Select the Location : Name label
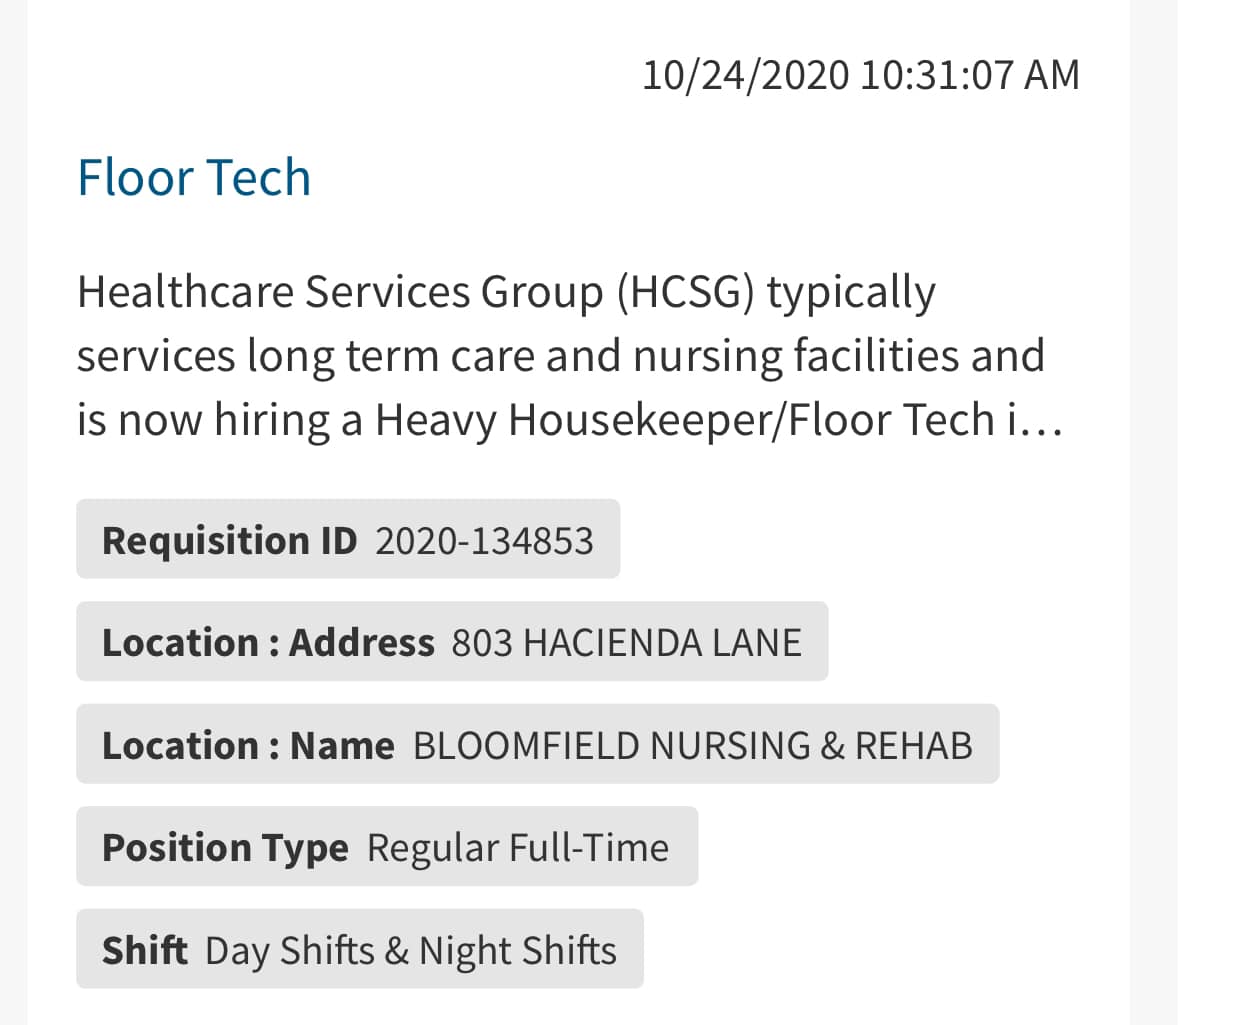This screenshot has width=1242, height=1025. (248, 745)
